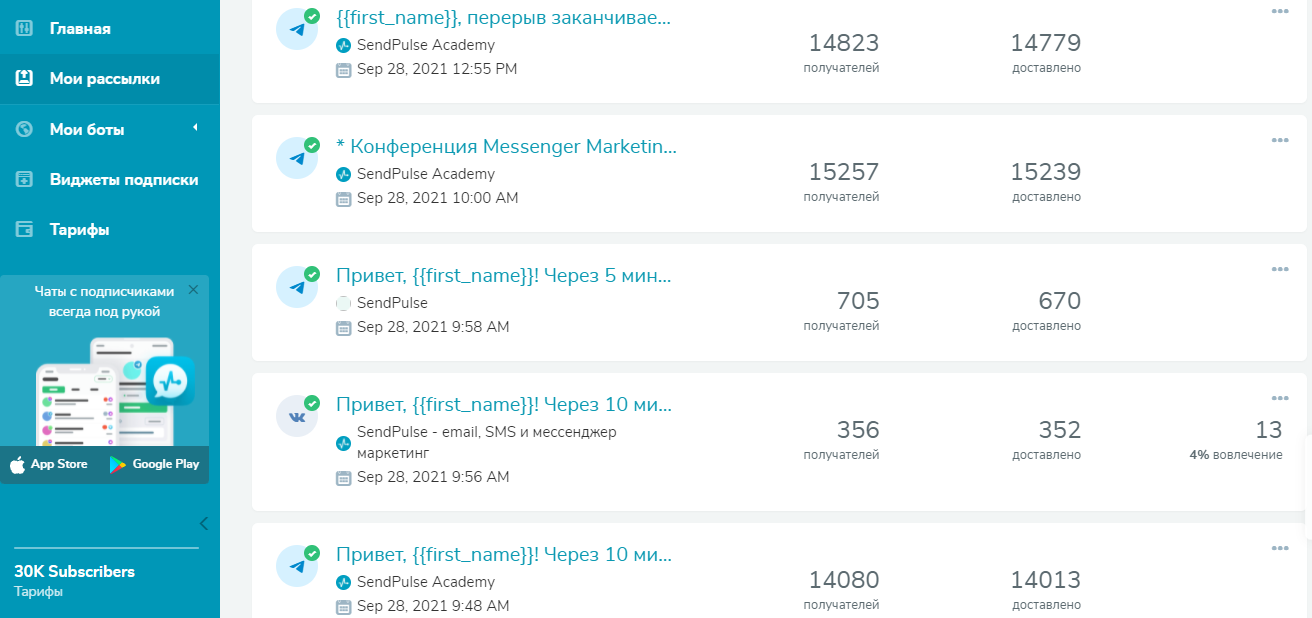Open 'Привет, {{first_name}}! Через 5 мин...' campaign
The image size is (1312, 618).
(504, 276)
